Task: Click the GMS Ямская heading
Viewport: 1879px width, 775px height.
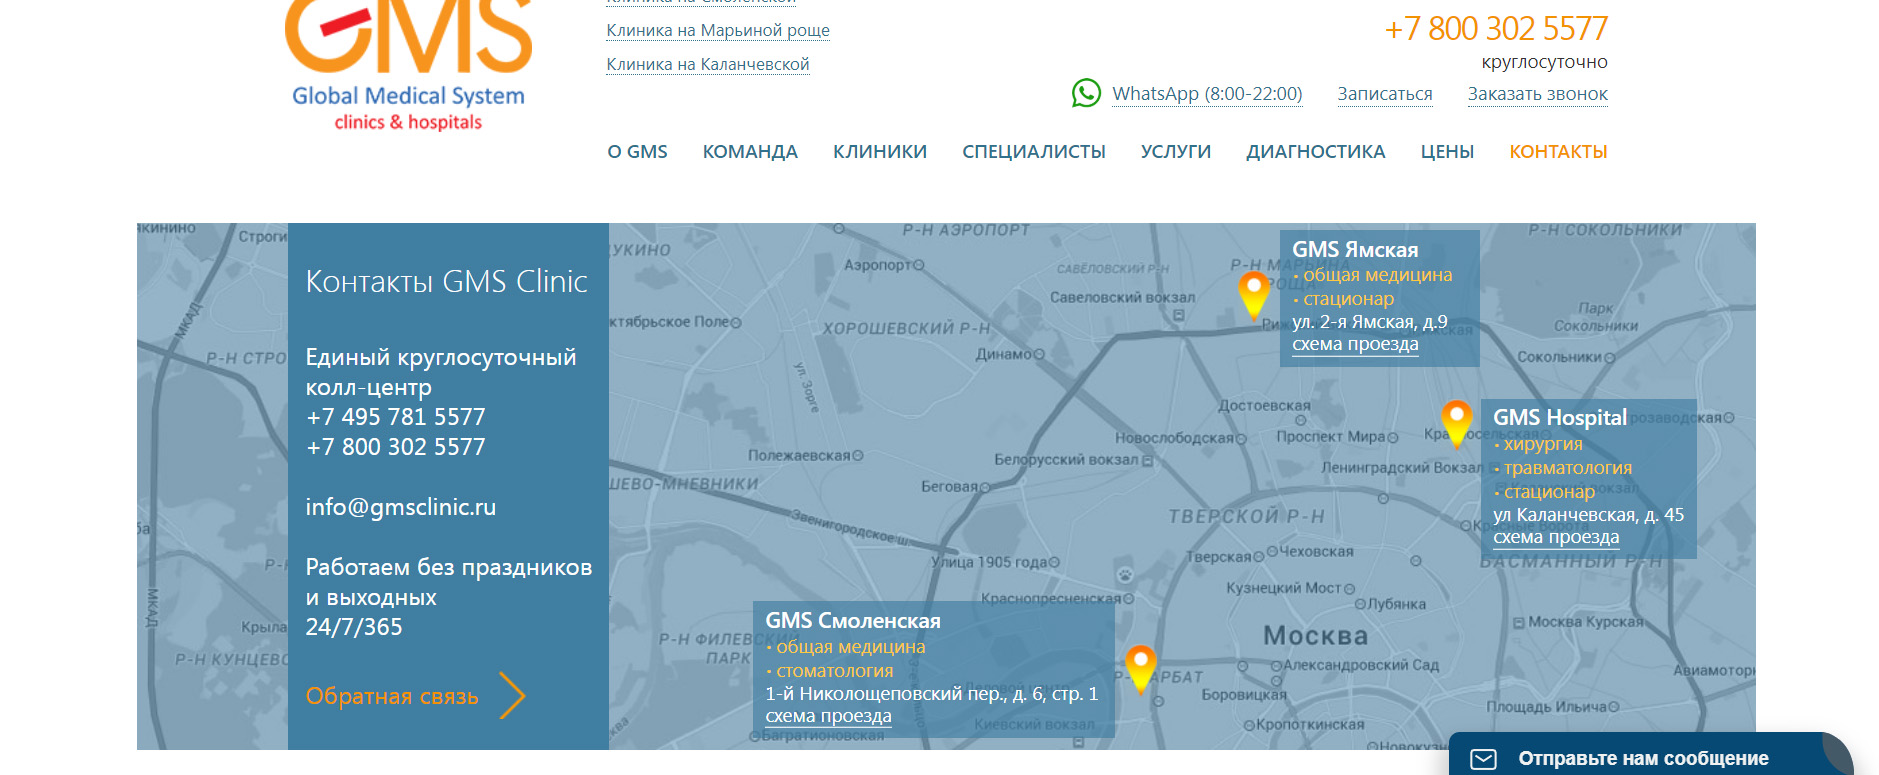Action: click(1355, 250)
